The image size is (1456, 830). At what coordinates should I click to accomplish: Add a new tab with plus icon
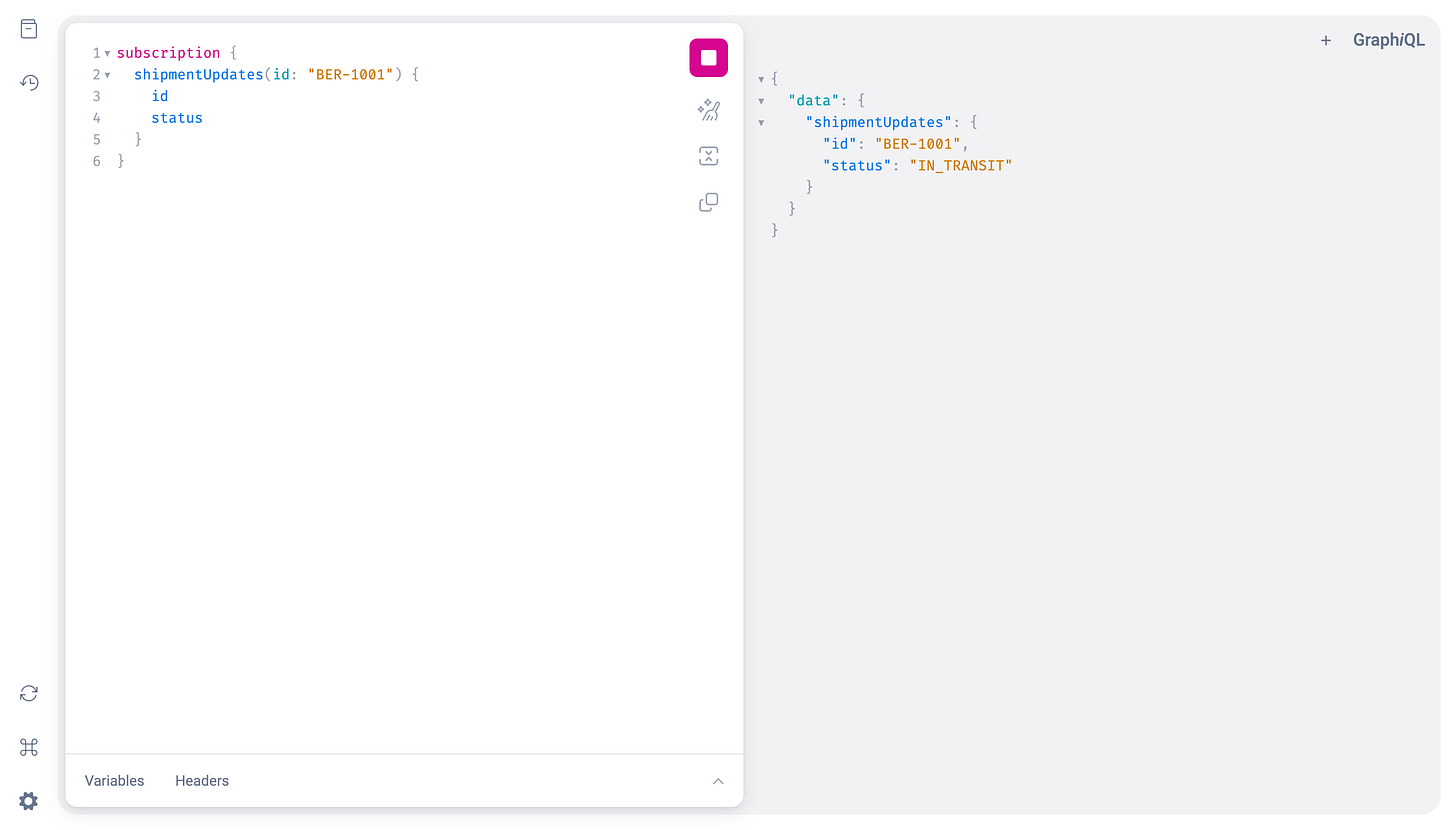tap(1326, 41)
